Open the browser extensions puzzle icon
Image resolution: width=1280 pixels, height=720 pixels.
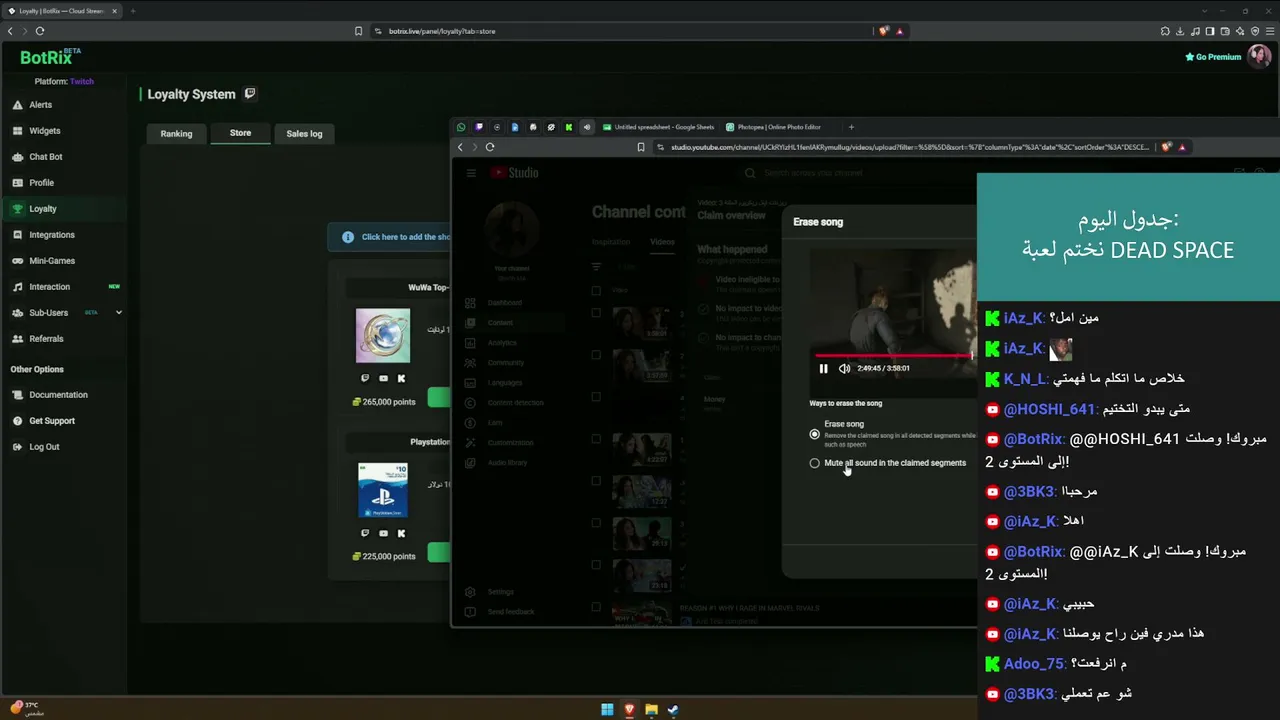click(1165, 31)
